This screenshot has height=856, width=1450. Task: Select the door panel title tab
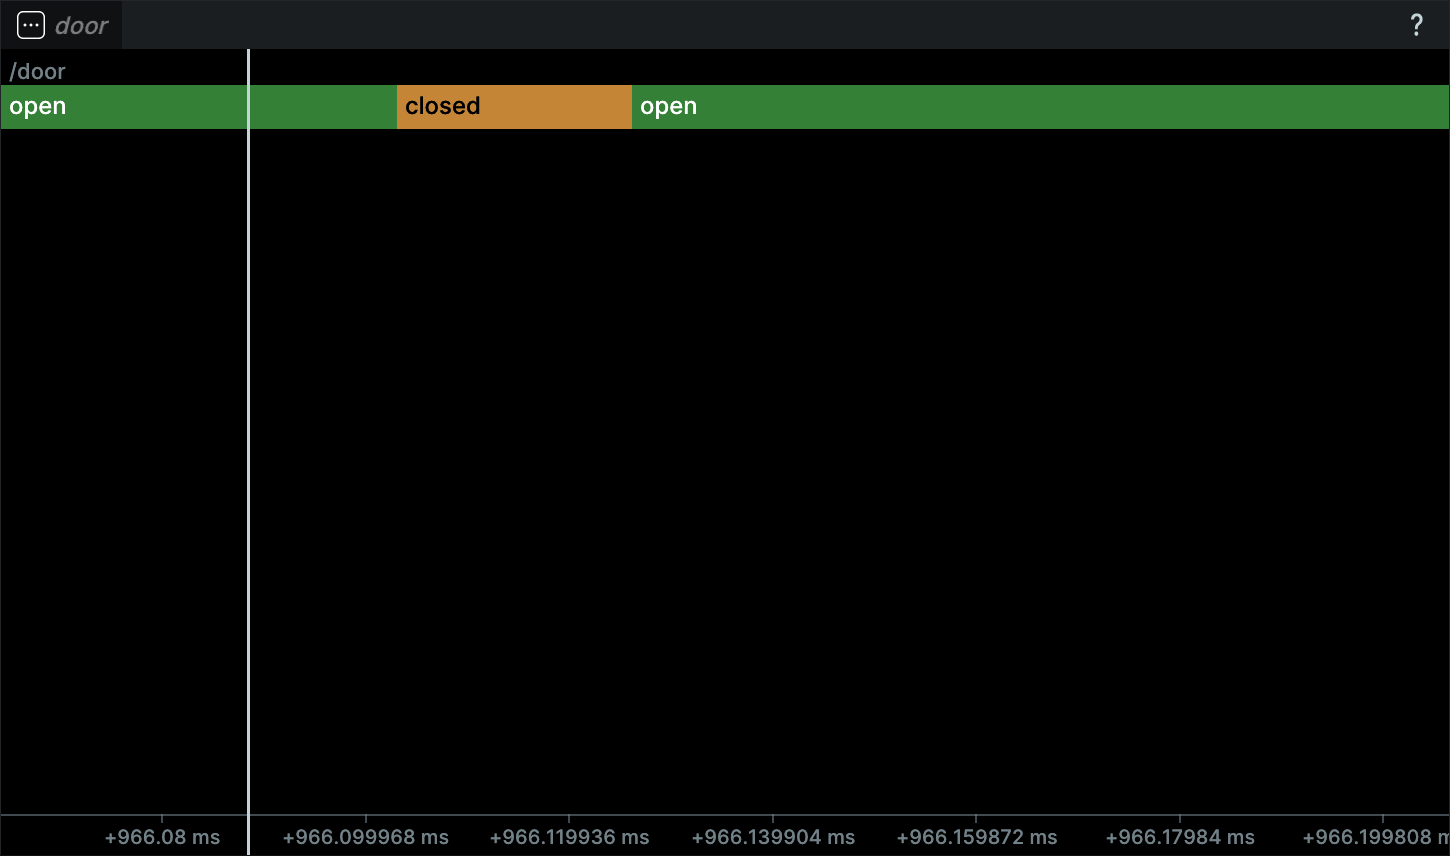[81, 25]
